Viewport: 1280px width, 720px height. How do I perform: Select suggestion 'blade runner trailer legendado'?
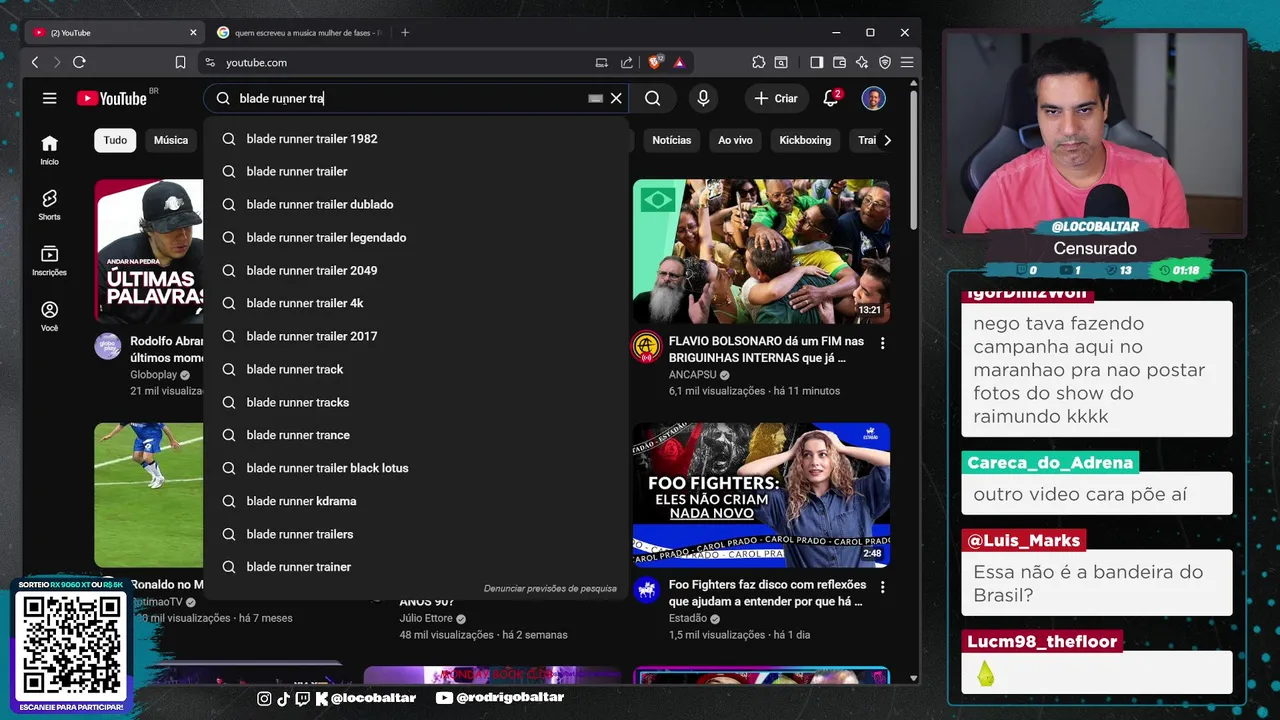coord(416,237)
